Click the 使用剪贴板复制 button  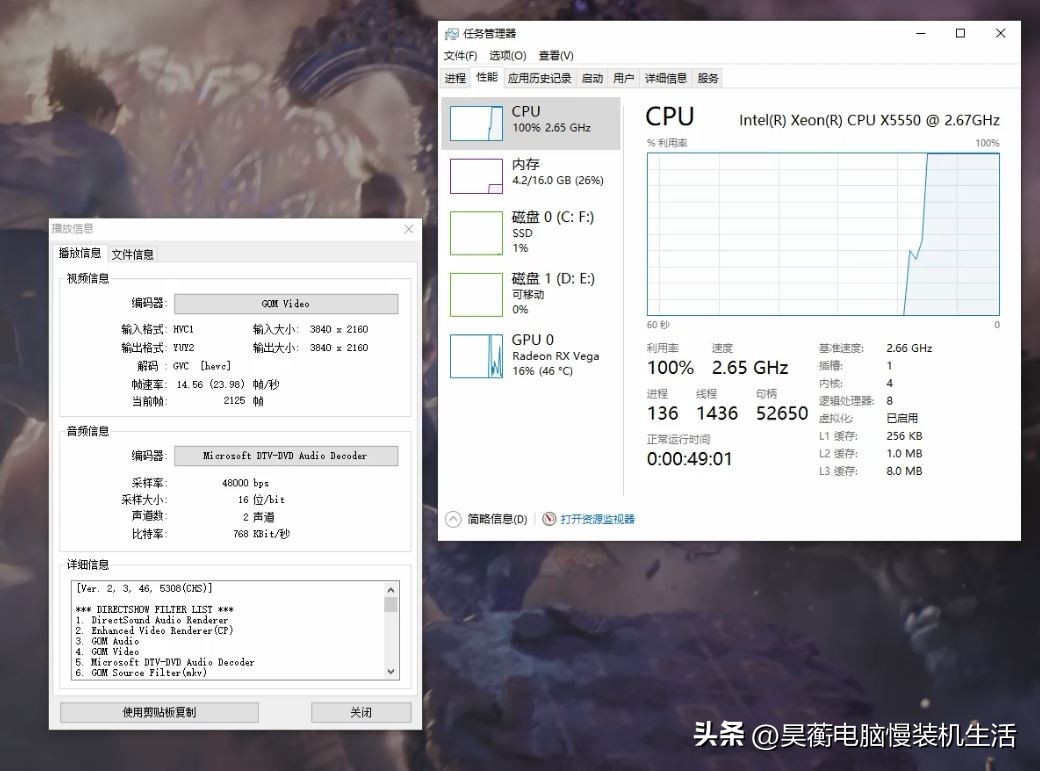click(158, 712)
